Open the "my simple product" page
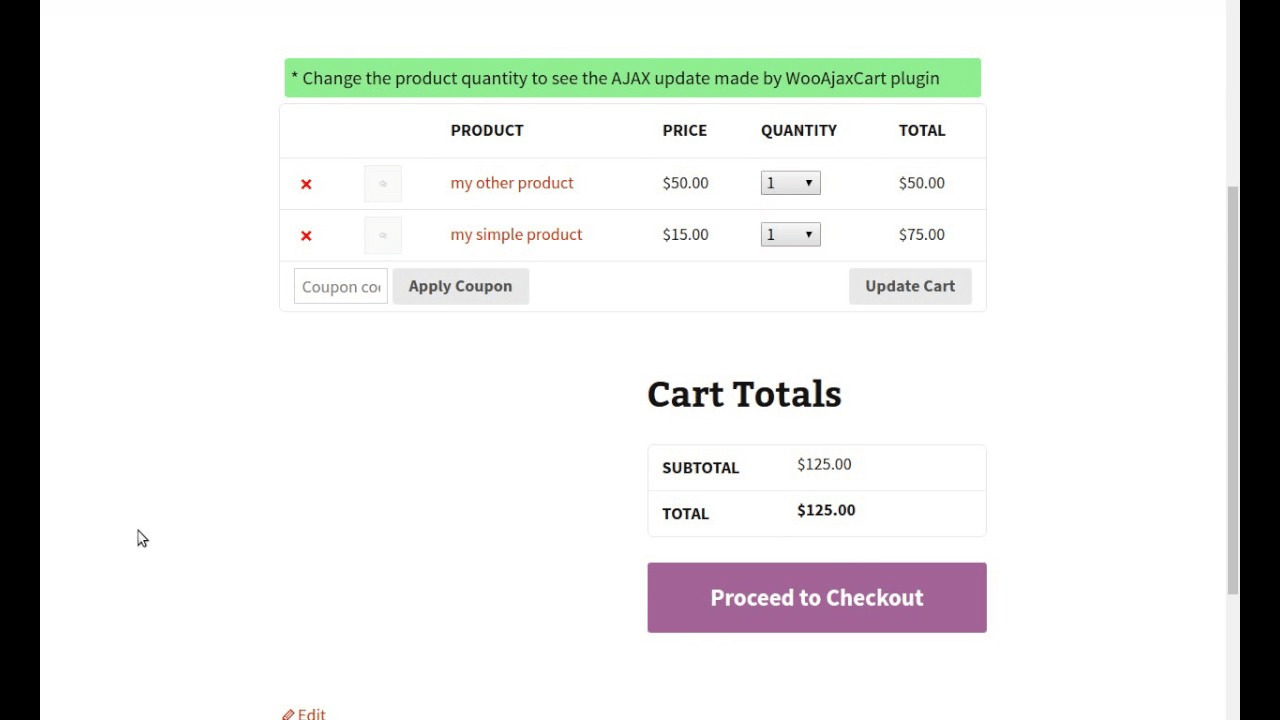The width and height of the screenshot is (1280, 720). tap(516, 234)
